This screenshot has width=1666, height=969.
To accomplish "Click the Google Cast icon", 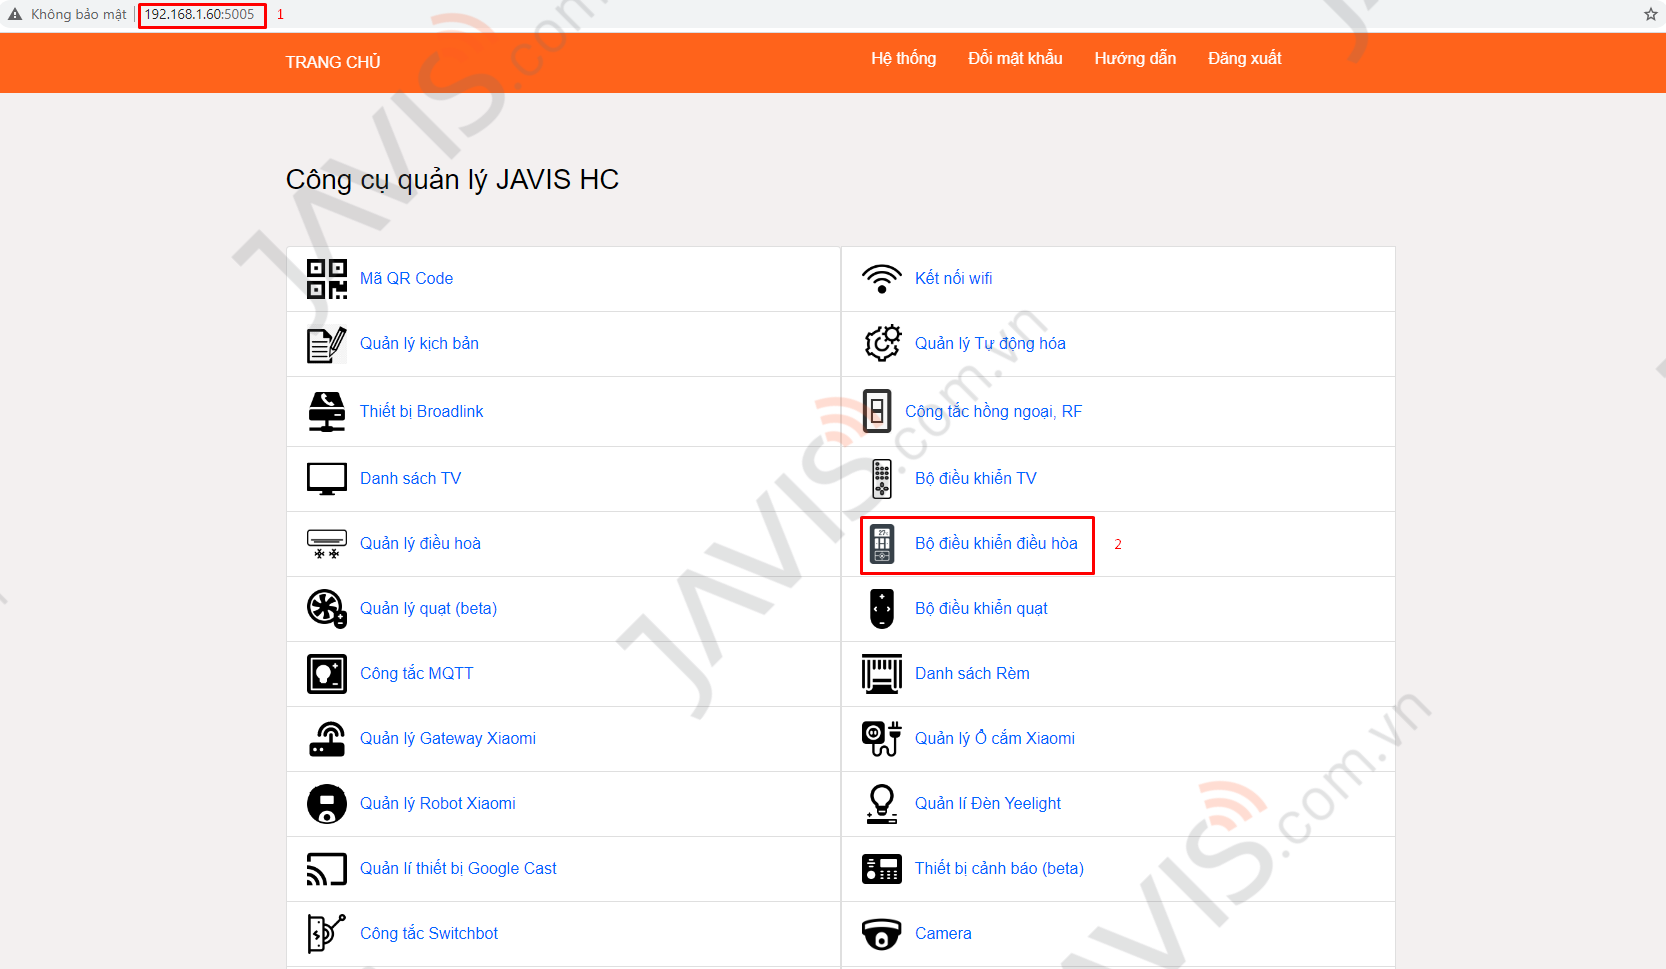I will pos(327,869).
